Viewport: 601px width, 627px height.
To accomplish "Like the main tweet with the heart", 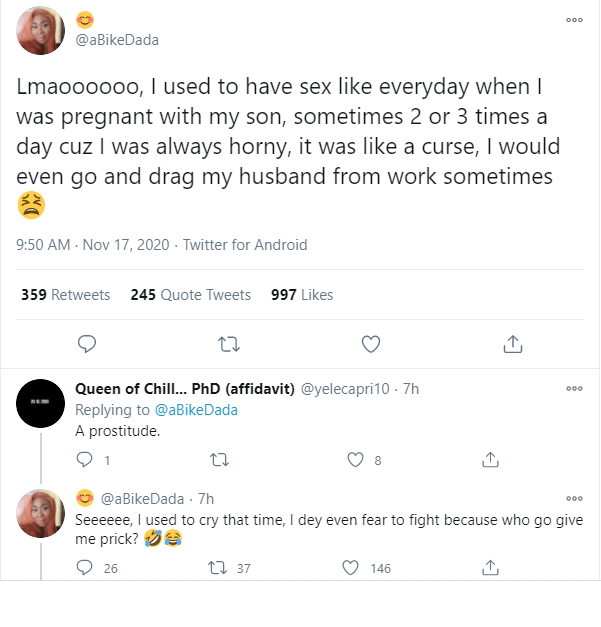I will pos(371,344).
